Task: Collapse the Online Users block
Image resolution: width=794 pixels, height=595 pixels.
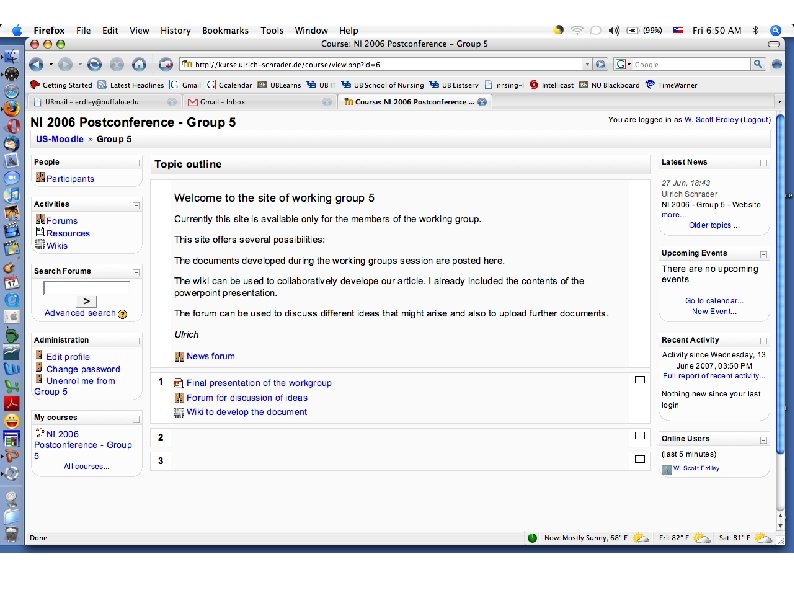Action: point(763,440)
